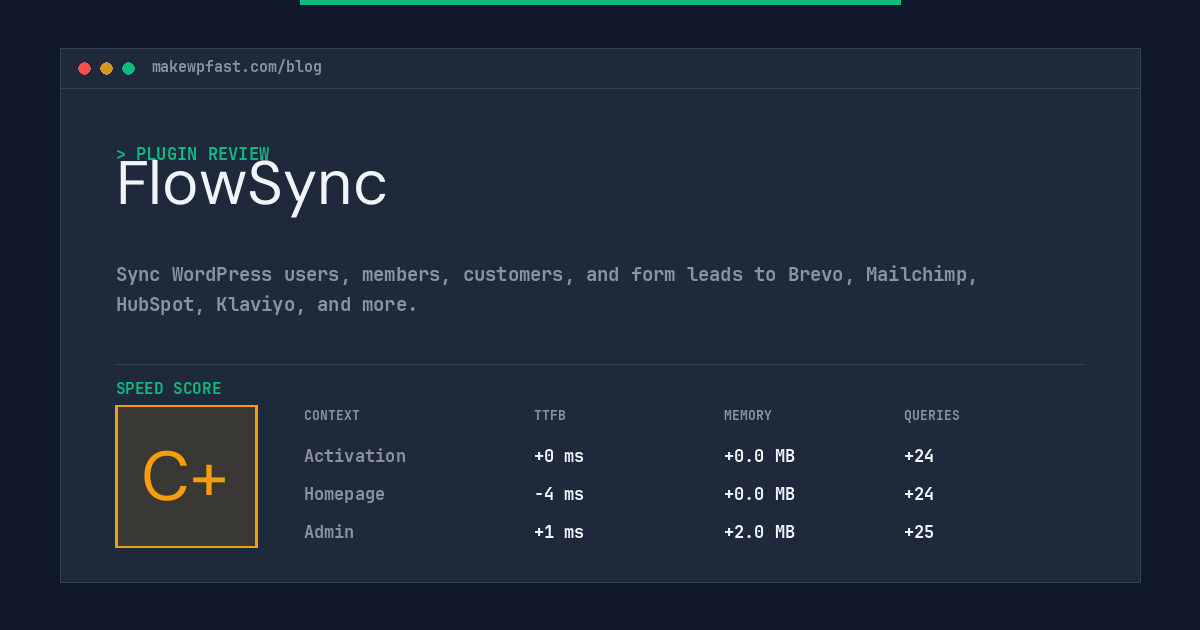Viewport: 1200px width, 630px height.
Task: Click Homepage TTFB value -4 ms
Action: tap(559, 494)
